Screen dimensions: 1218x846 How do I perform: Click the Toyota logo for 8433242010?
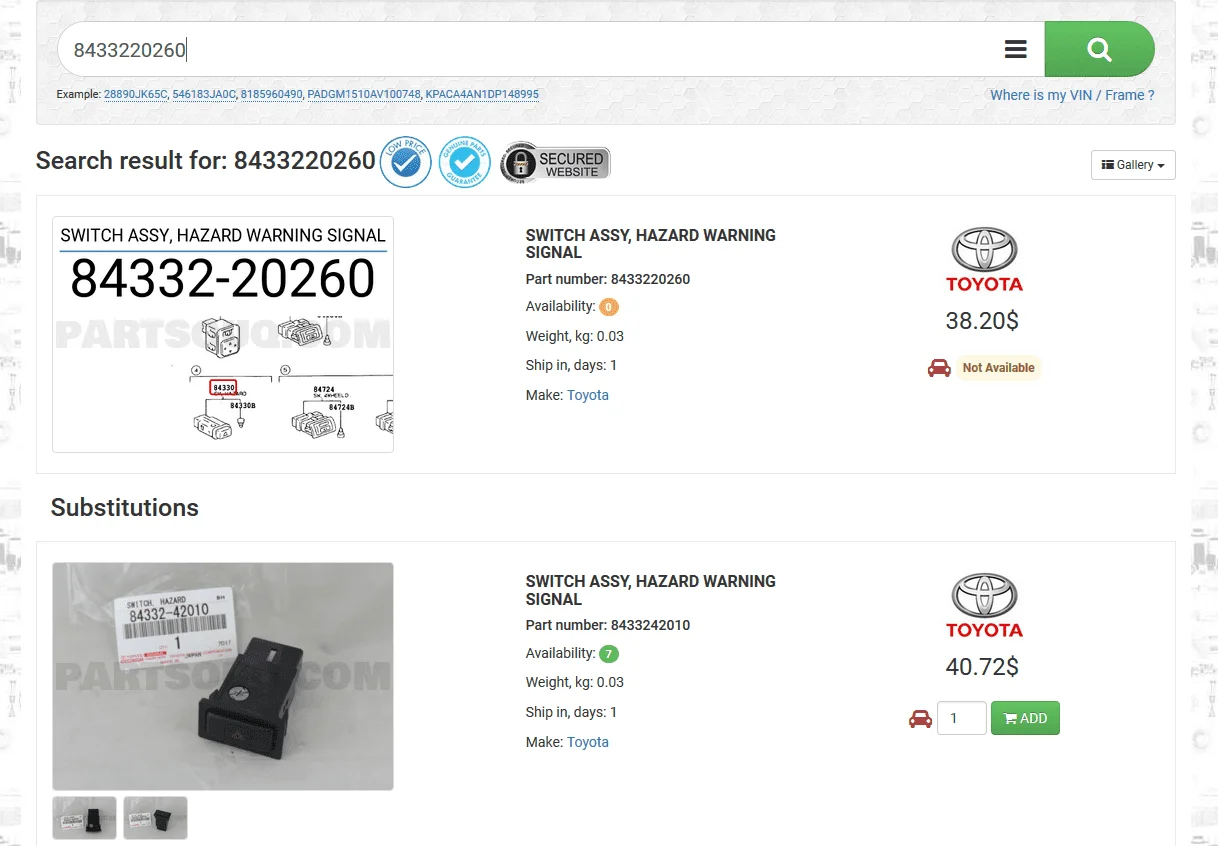(x=984, y=605)
